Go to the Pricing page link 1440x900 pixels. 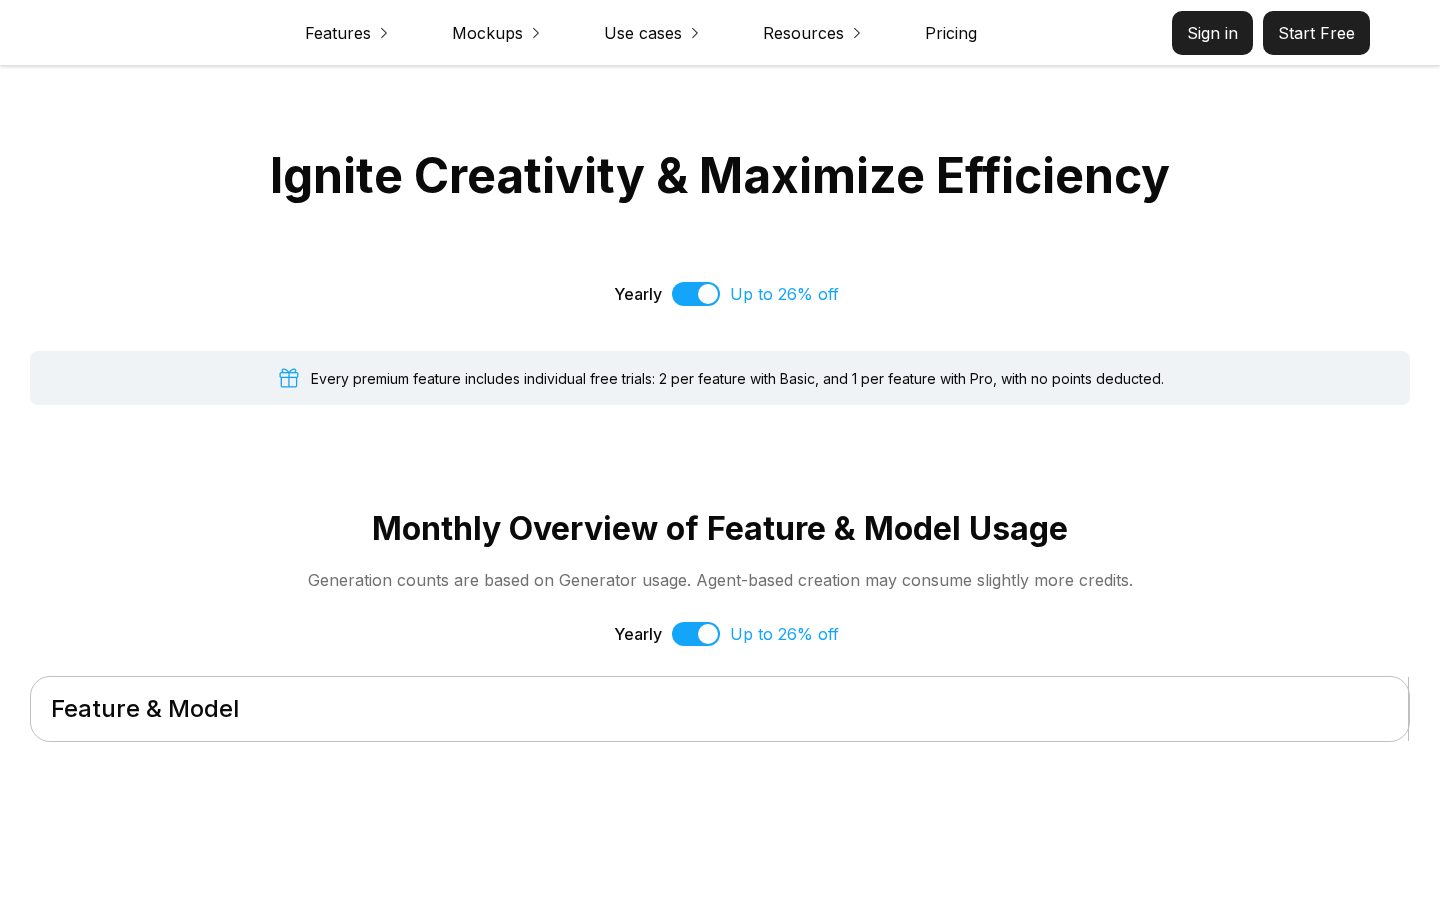951,33
